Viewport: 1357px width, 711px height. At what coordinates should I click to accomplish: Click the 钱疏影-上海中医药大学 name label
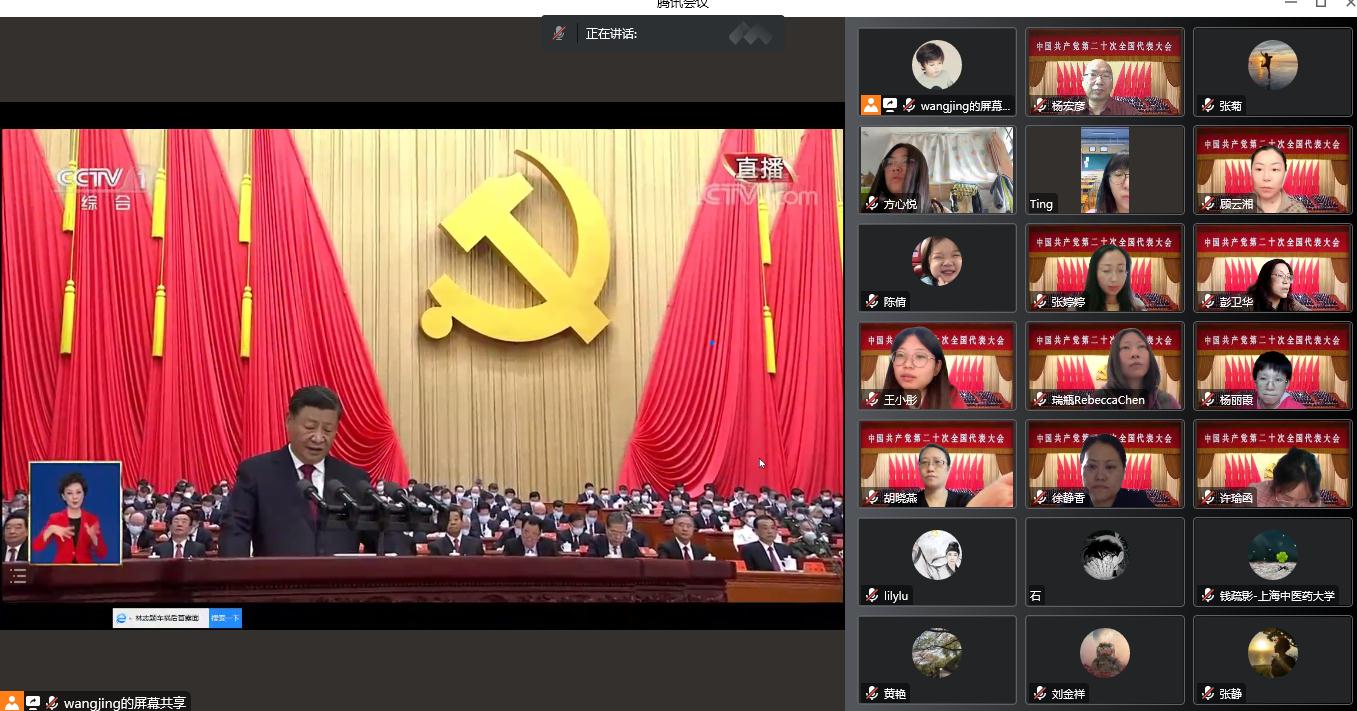tap(1276, 596)
